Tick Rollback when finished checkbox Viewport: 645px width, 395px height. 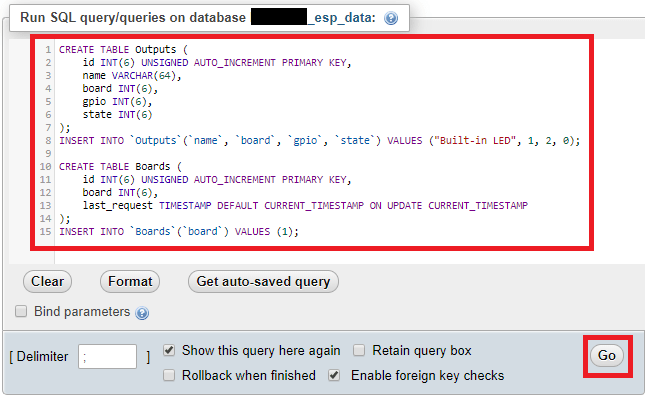click(169, 375)
